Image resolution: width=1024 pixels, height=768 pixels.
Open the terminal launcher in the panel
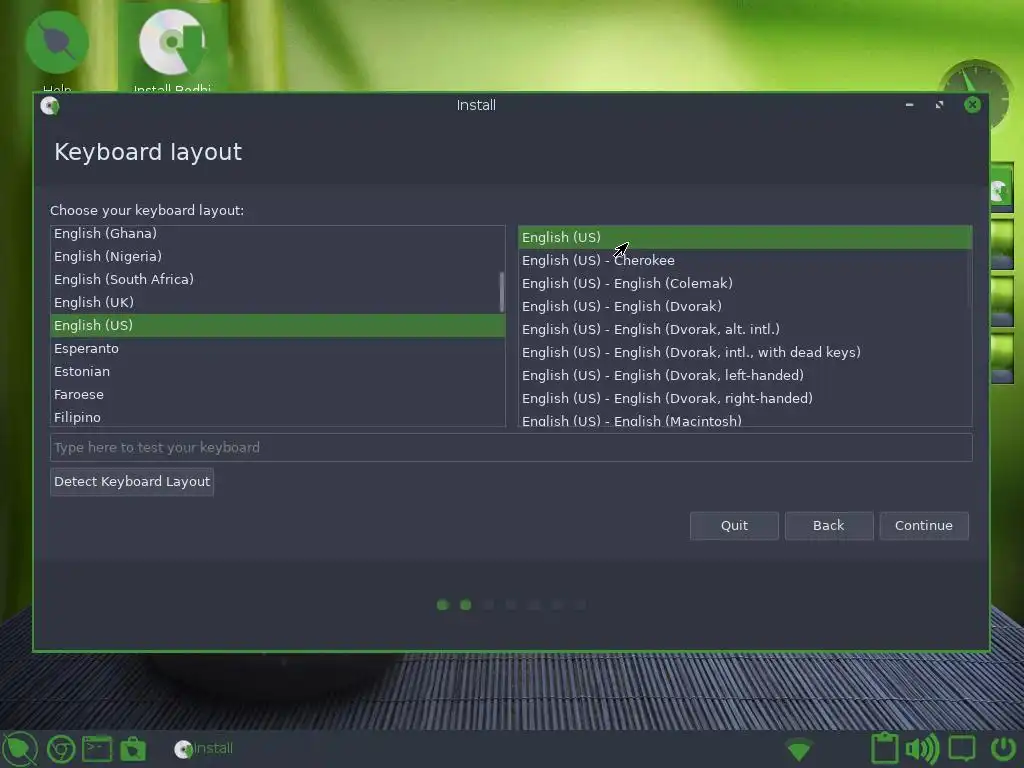(97, 749)
